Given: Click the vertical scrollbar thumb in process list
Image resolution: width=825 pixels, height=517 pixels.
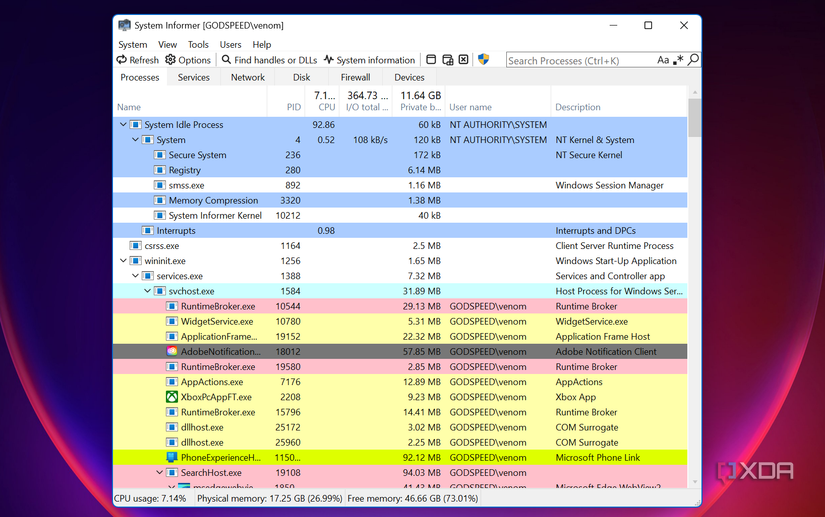Looking at the screenshot, I should click(695, 118).
